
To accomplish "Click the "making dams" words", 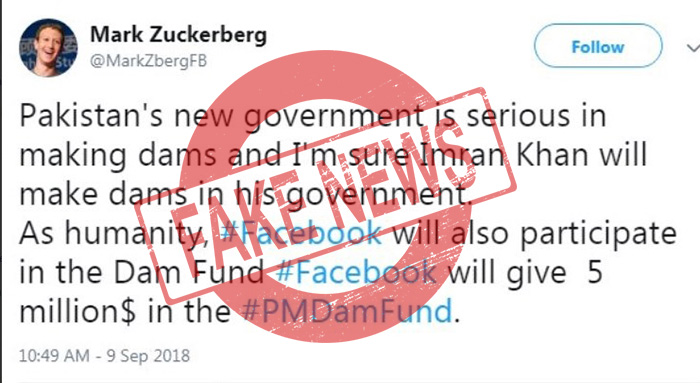I will (118, 156).
